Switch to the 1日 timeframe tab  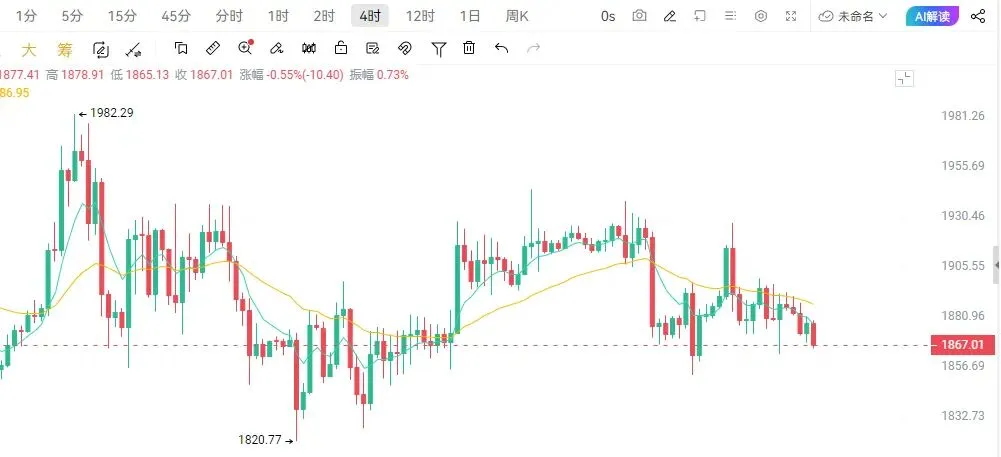click(x=470, y=16)
